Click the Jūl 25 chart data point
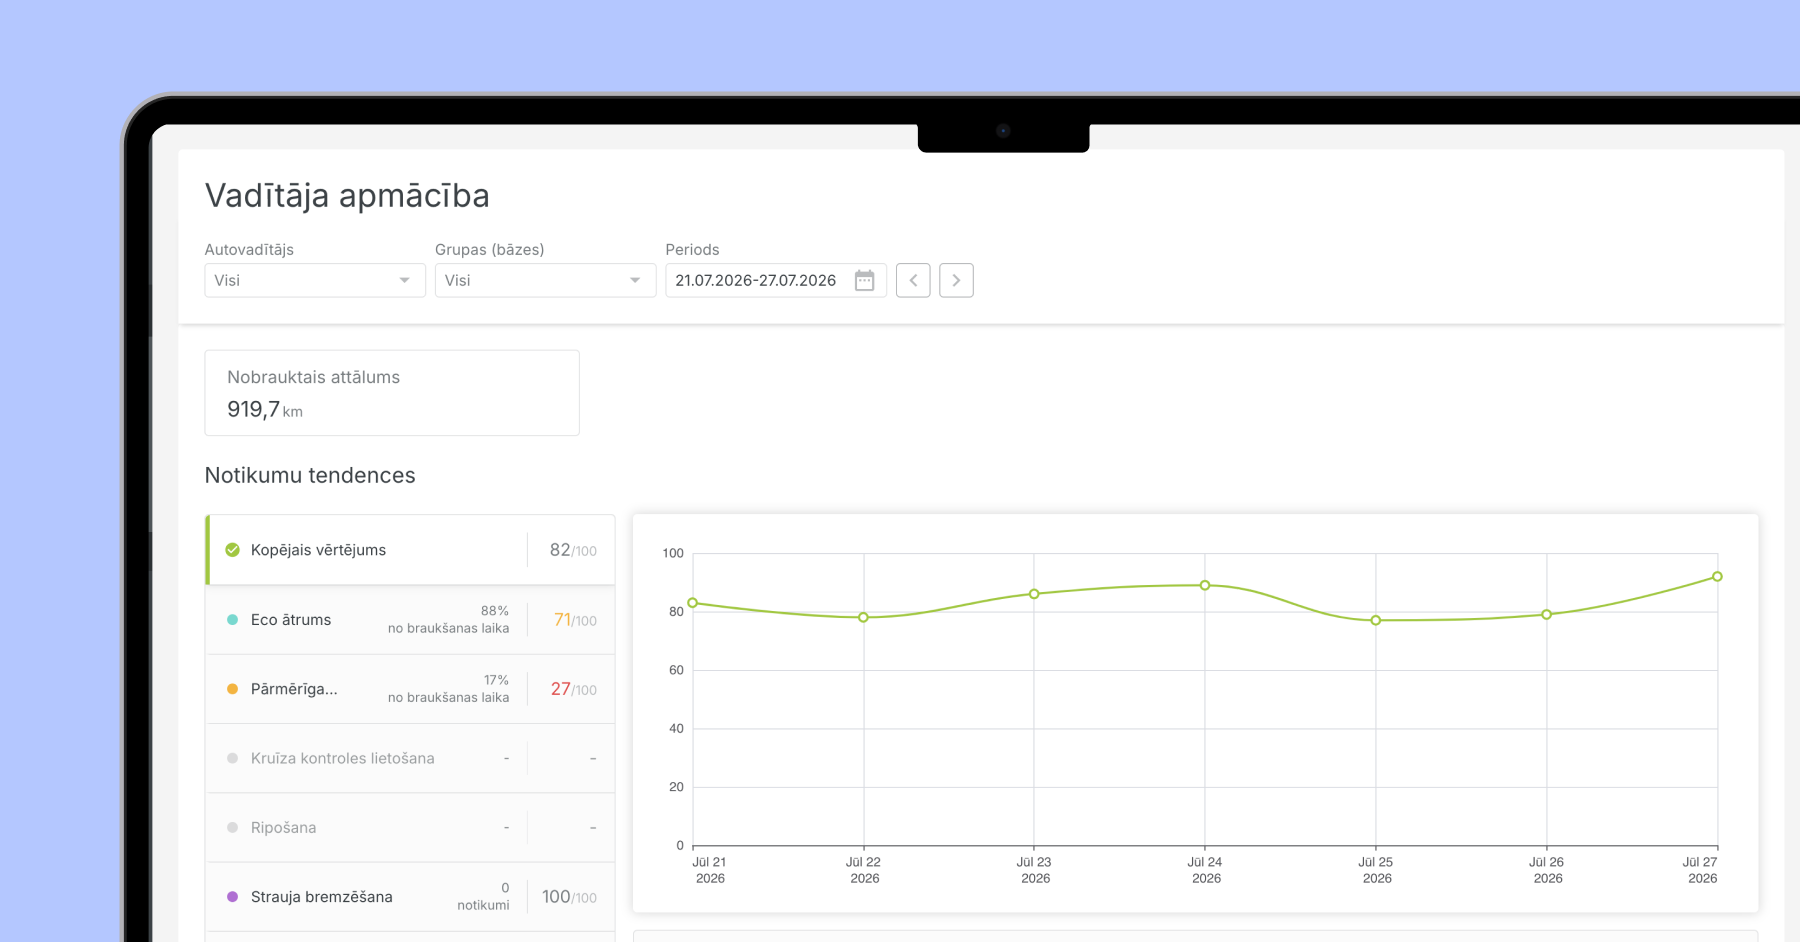The width and height of the screenshot is (1800, 942). pos(1376,620)
